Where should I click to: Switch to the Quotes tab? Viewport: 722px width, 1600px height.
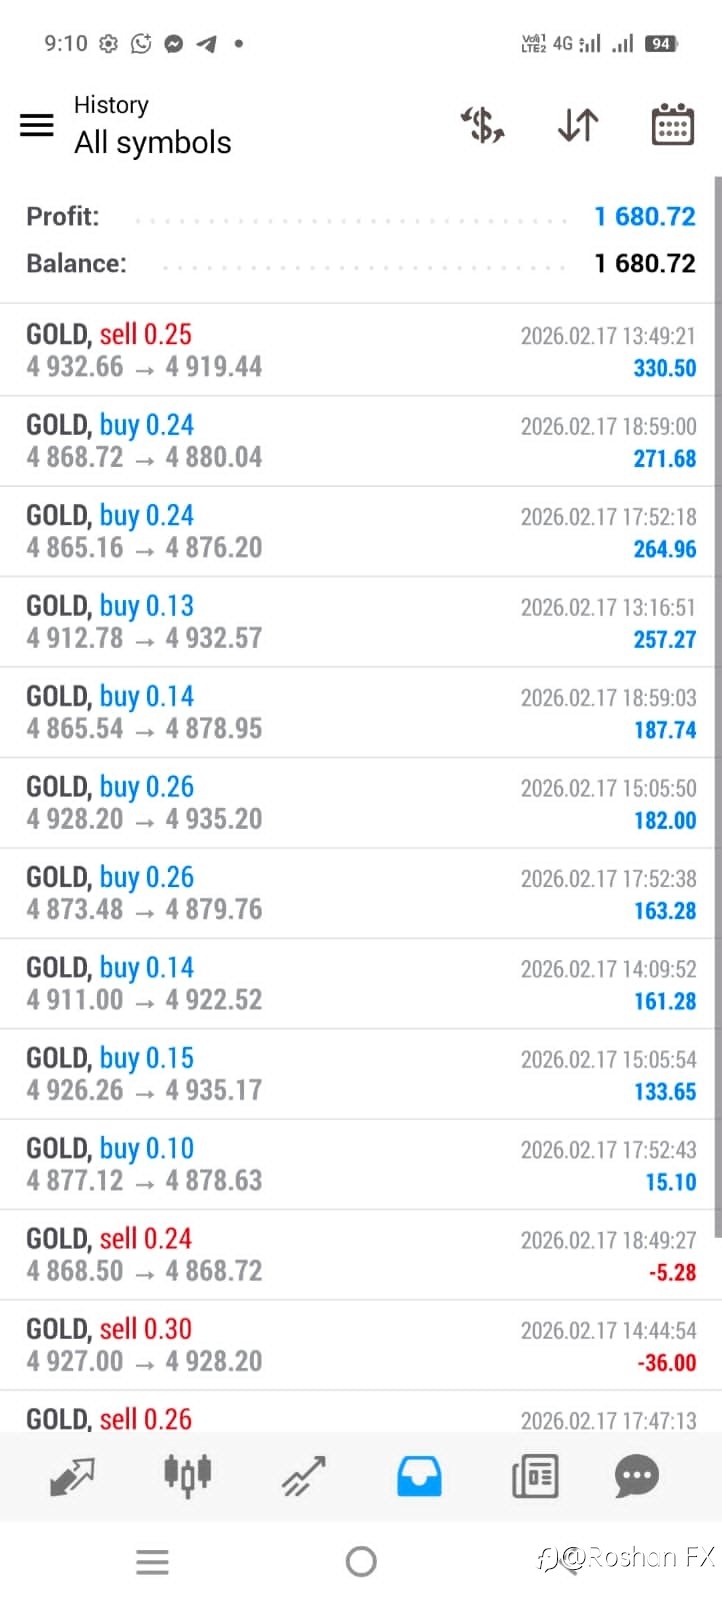click(72, 1476)
